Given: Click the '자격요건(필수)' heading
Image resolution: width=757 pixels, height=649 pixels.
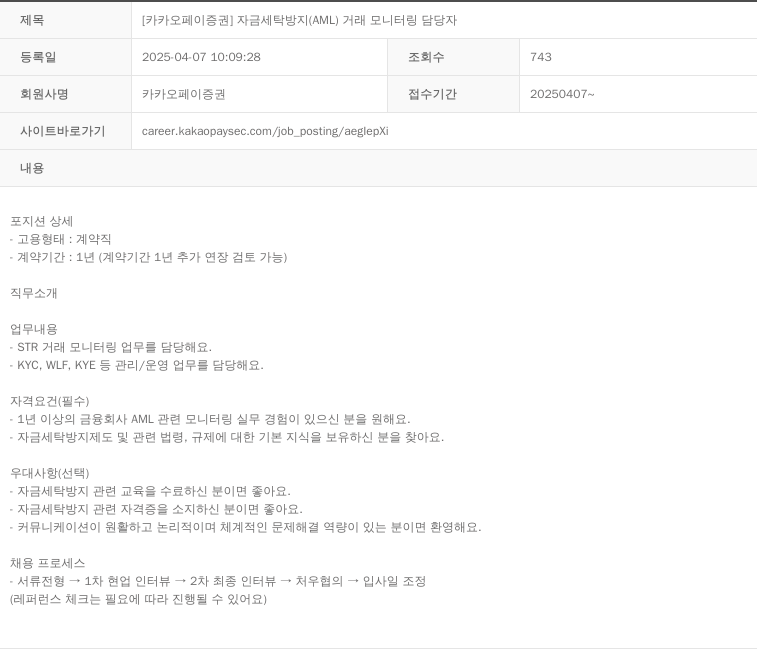Looking at the screenshot, I should point(50,401).
